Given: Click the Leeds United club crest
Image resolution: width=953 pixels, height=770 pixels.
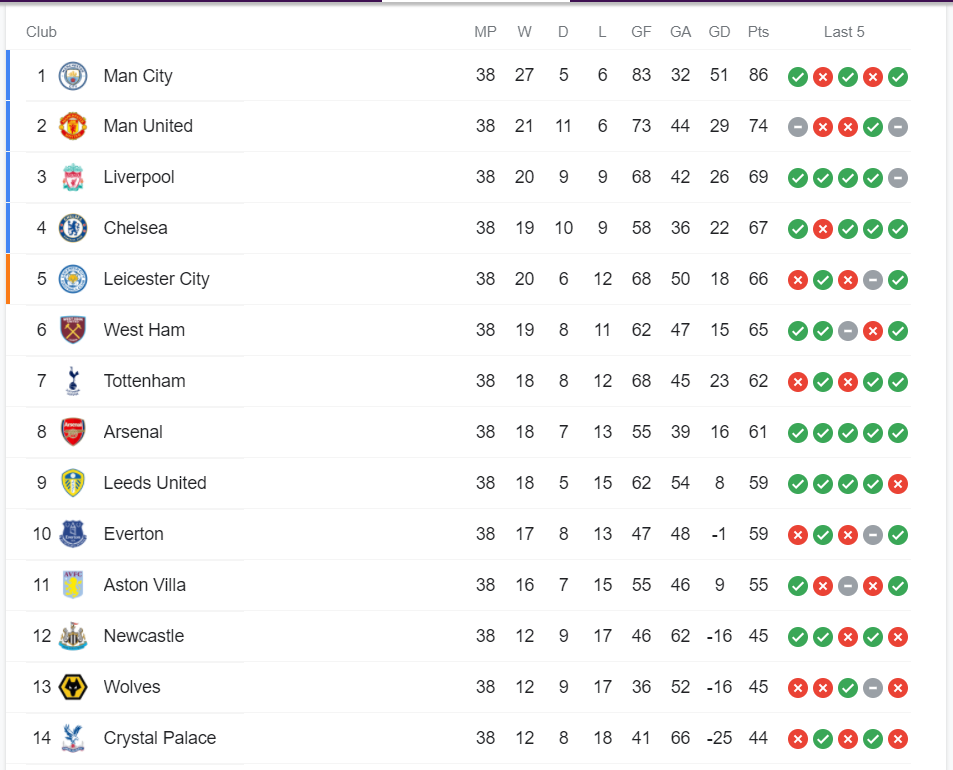Looking at the screenshot, I should point(73,483).
